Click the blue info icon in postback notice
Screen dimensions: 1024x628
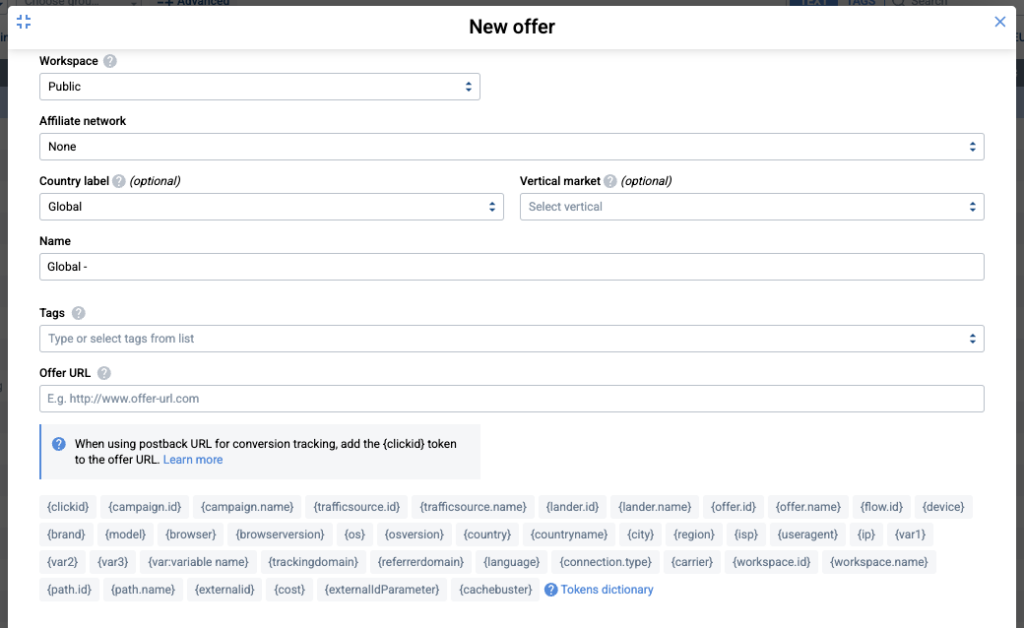[x=59, y=443]
